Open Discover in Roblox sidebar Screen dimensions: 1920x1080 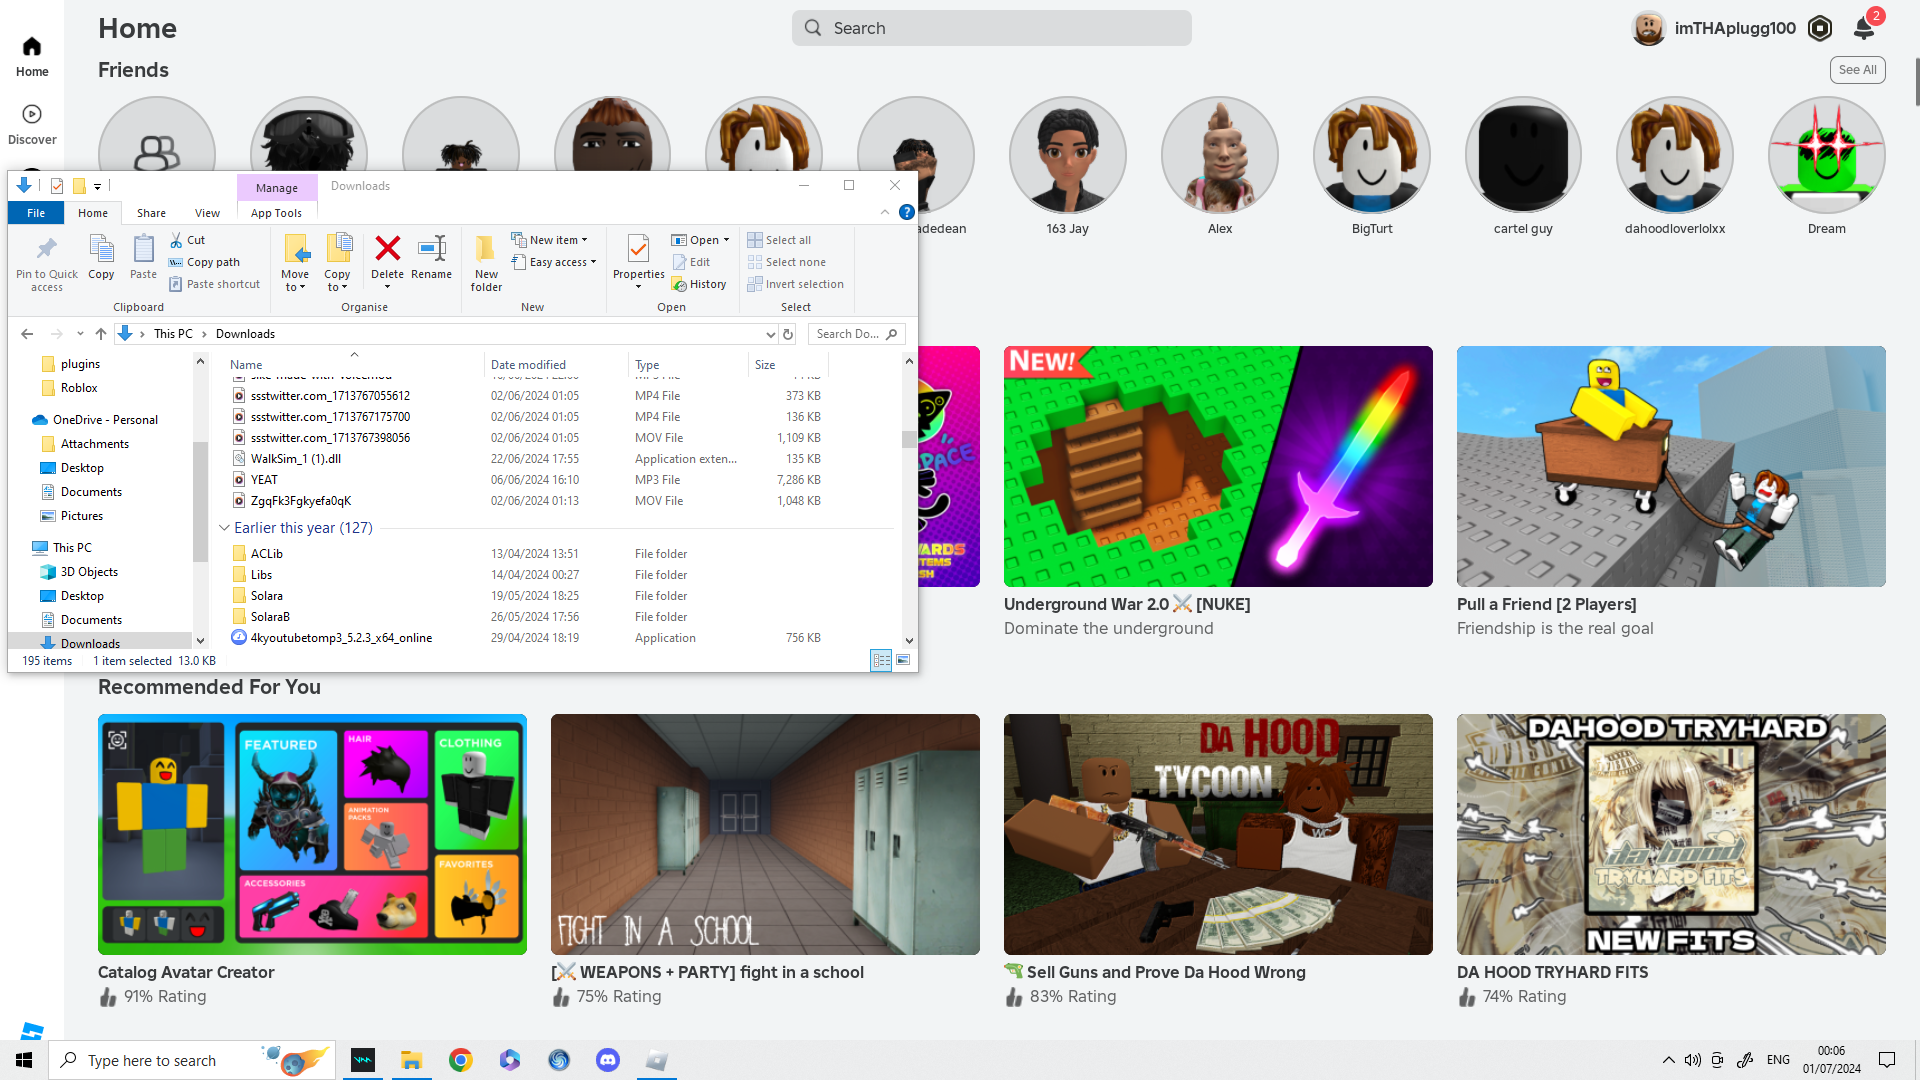[x=32, y=125]
